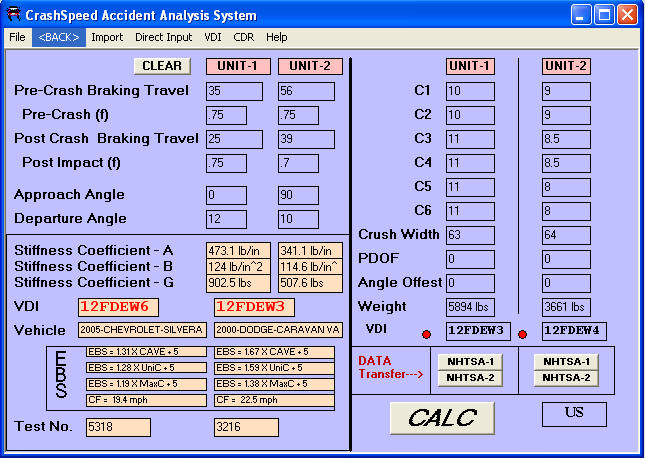Select the red radio dot beside Unit-1 VDI

(427, 332)
